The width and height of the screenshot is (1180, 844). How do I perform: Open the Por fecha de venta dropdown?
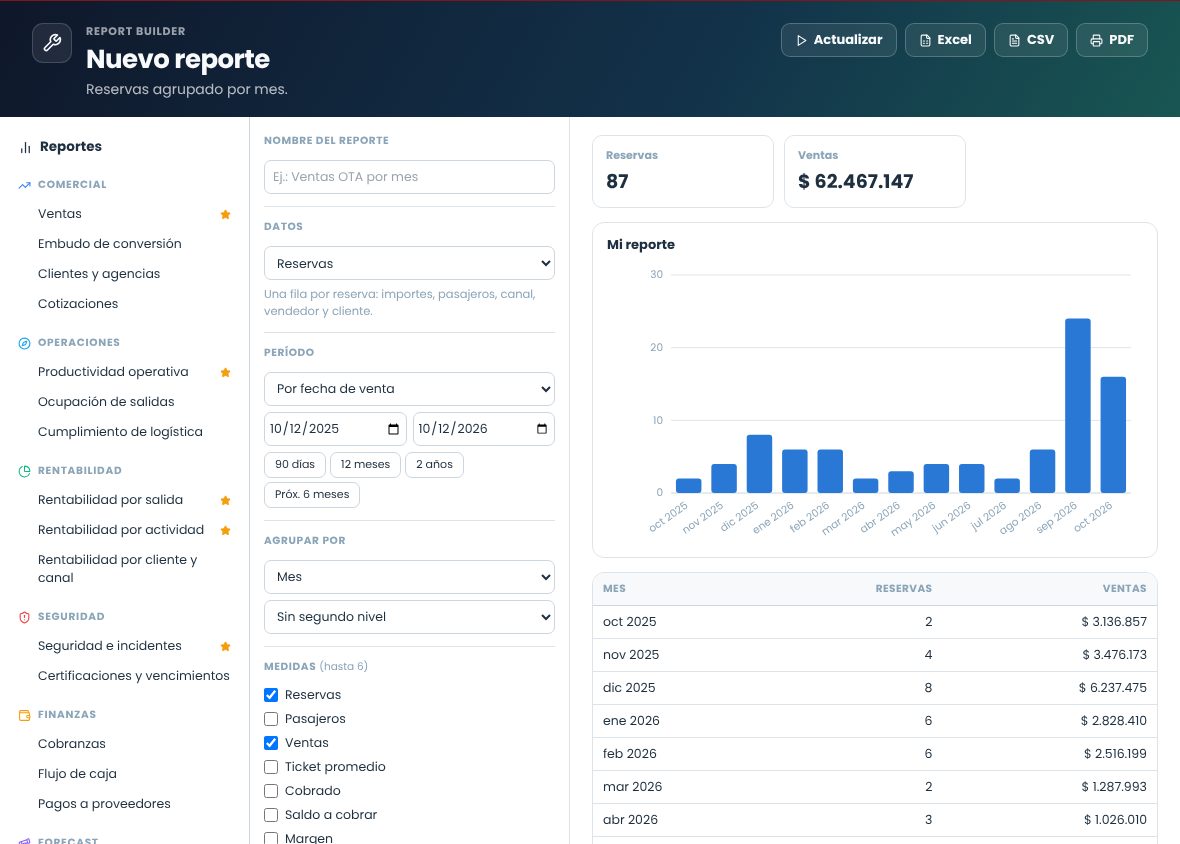click(409, 389)
